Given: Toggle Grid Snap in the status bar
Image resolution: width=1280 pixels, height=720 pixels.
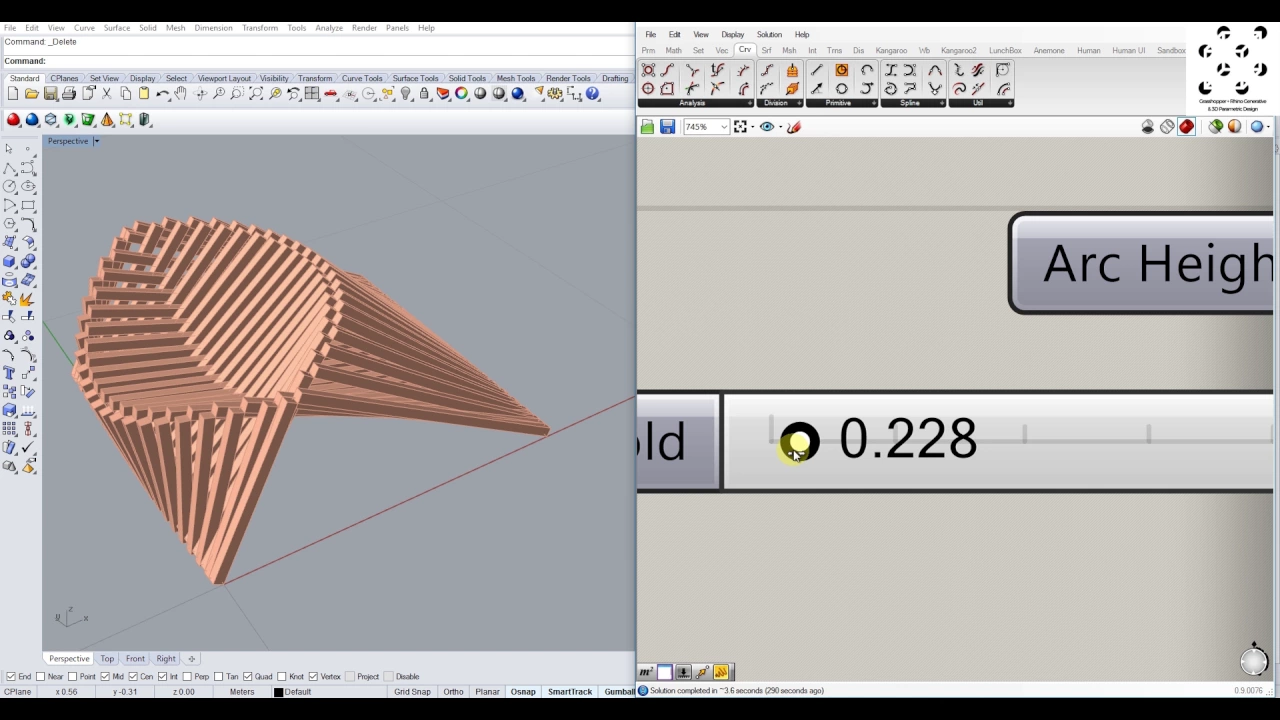Looking at the screenshot, I should (x=412, y=692).
